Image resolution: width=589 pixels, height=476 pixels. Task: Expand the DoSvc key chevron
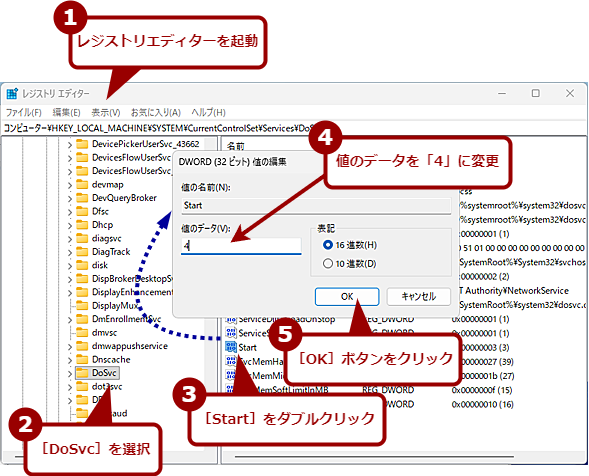pyautogui.click(x=70, y=374)
